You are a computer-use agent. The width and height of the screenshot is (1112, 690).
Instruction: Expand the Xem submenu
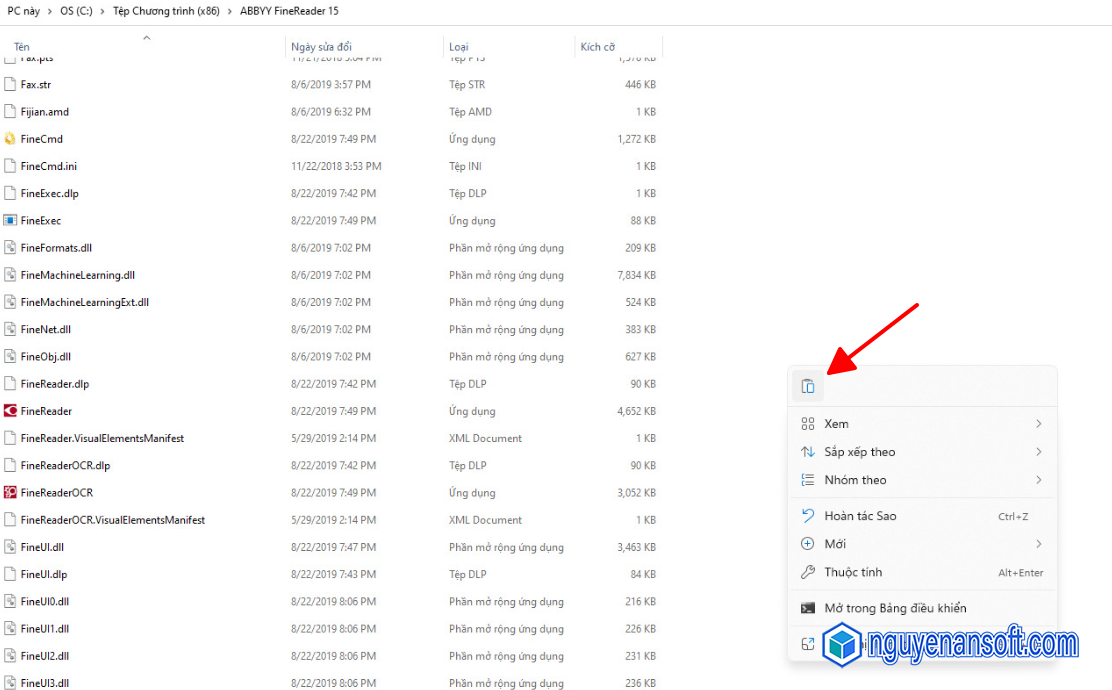pyautogui.click(x=1038, y=424)
